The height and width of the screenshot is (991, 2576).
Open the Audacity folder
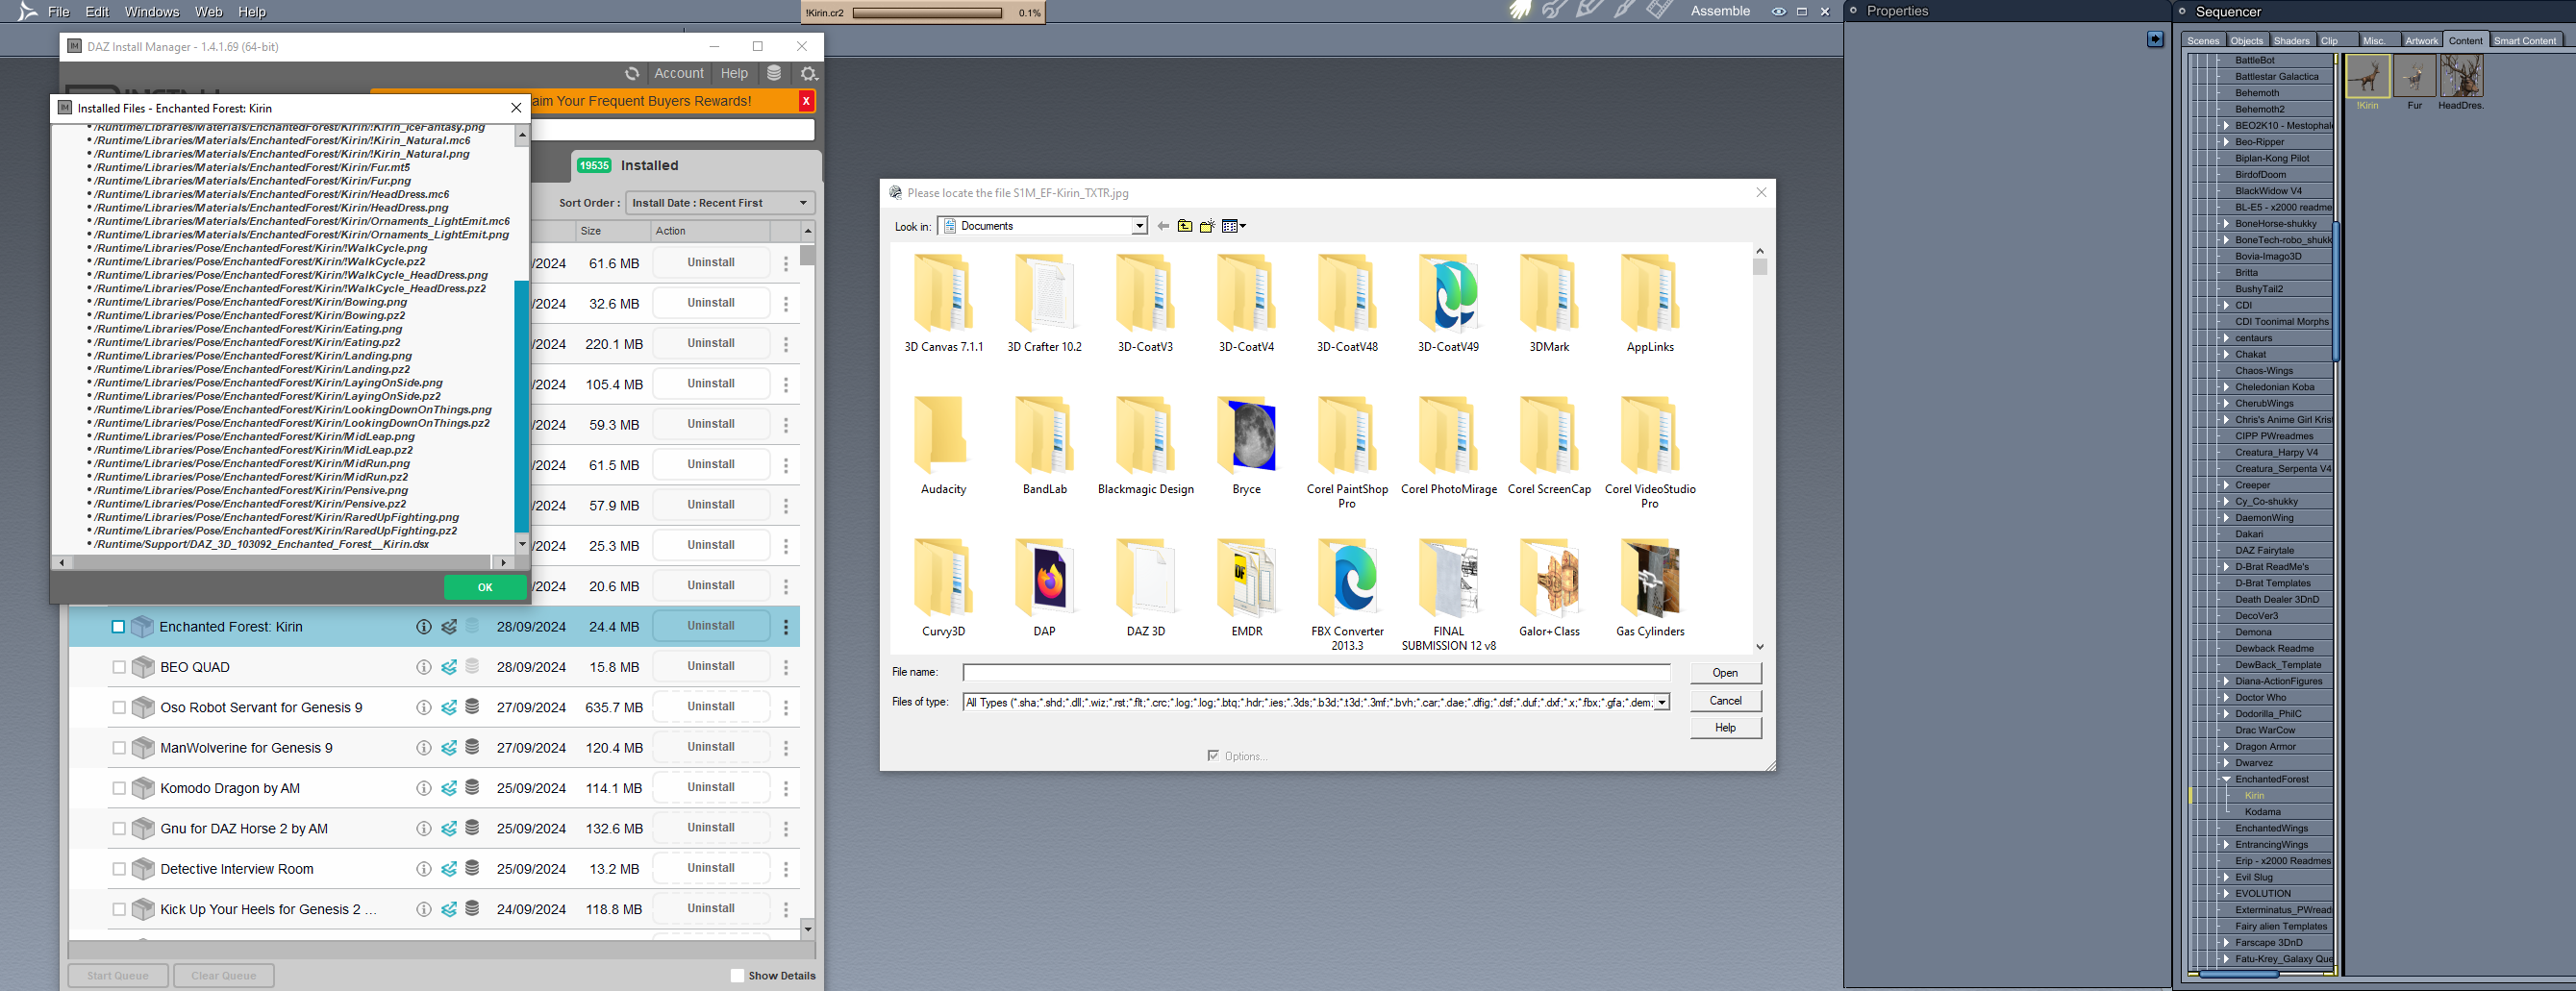[x=943, y=446]
